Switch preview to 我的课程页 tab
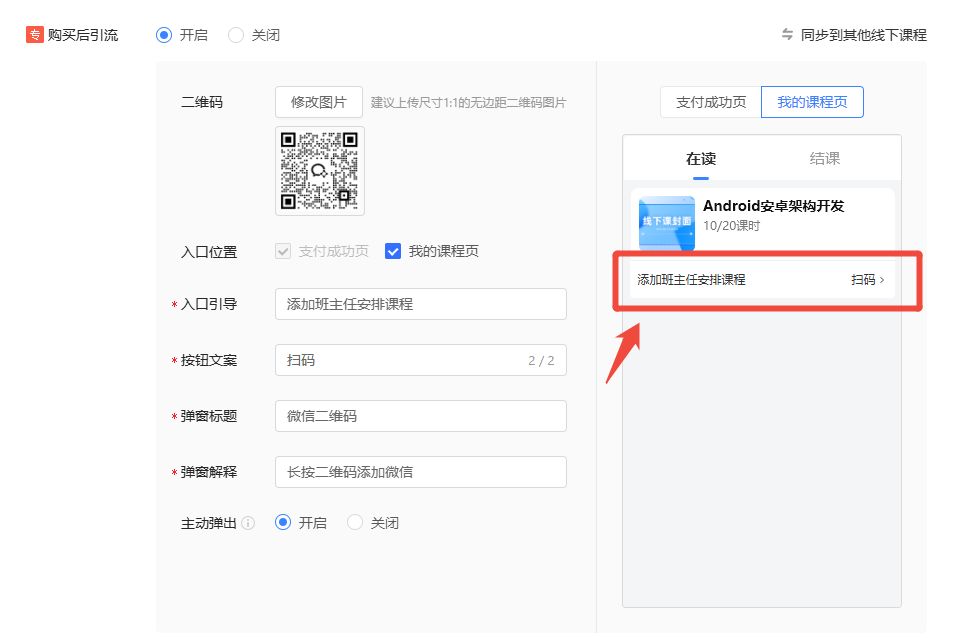Screen dimensions: 975x638 [x=812, y=102]
